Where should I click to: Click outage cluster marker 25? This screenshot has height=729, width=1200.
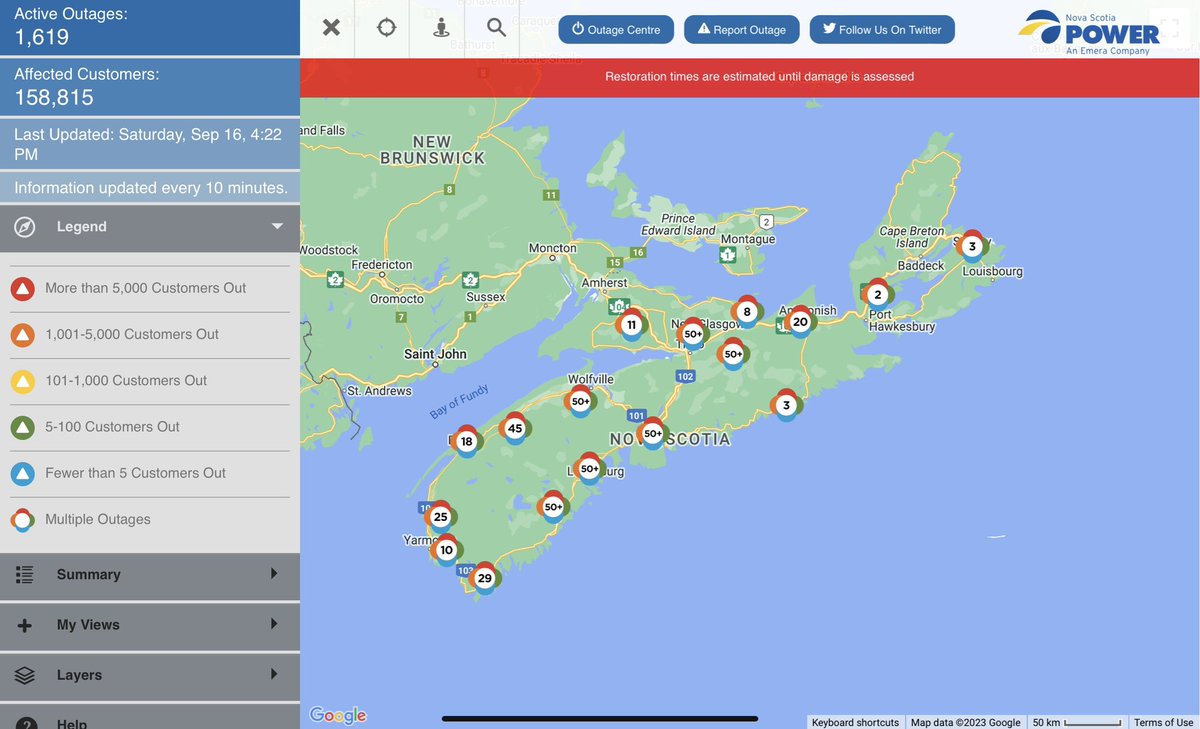[441, 517]
